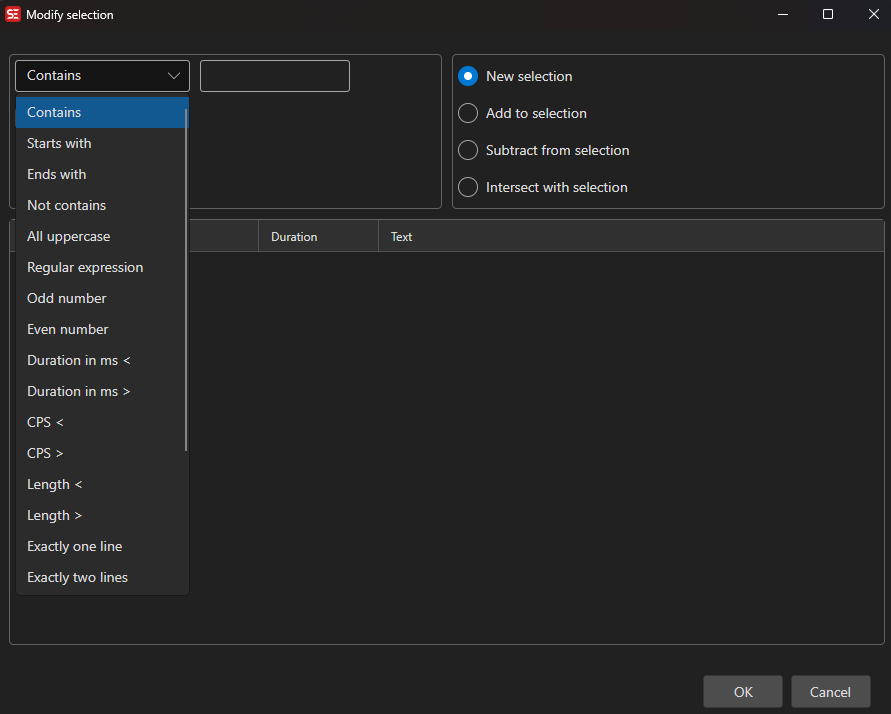Switch to "Add to selection" mode

(468, 113)
